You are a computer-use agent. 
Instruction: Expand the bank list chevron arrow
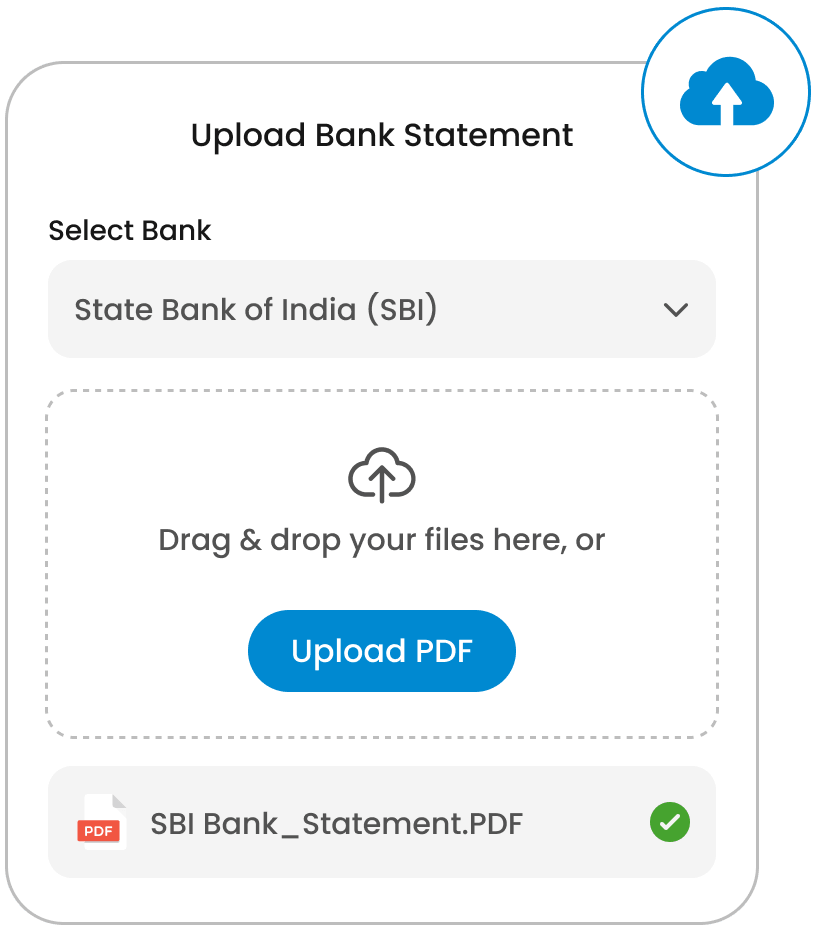pos(676,310)
